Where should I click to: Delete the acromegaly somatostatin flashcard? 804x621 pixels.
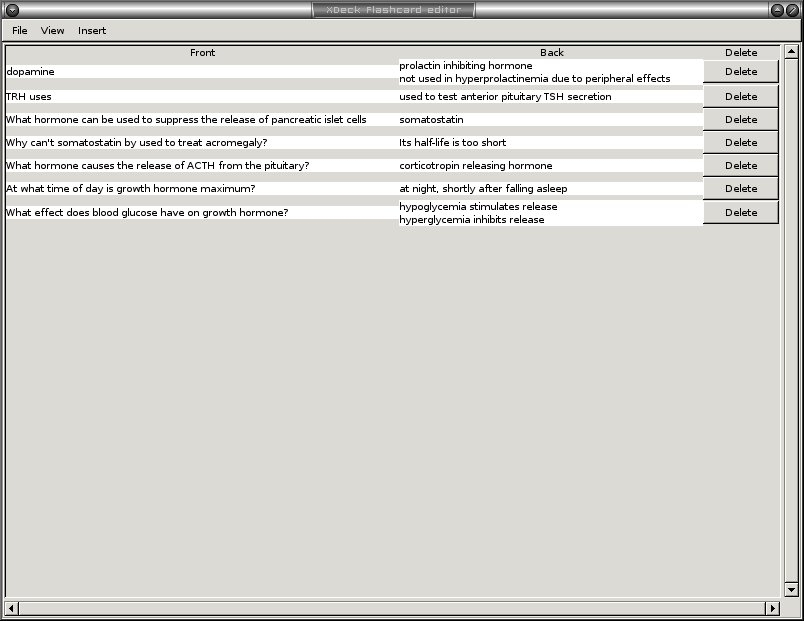click(740, 143)
